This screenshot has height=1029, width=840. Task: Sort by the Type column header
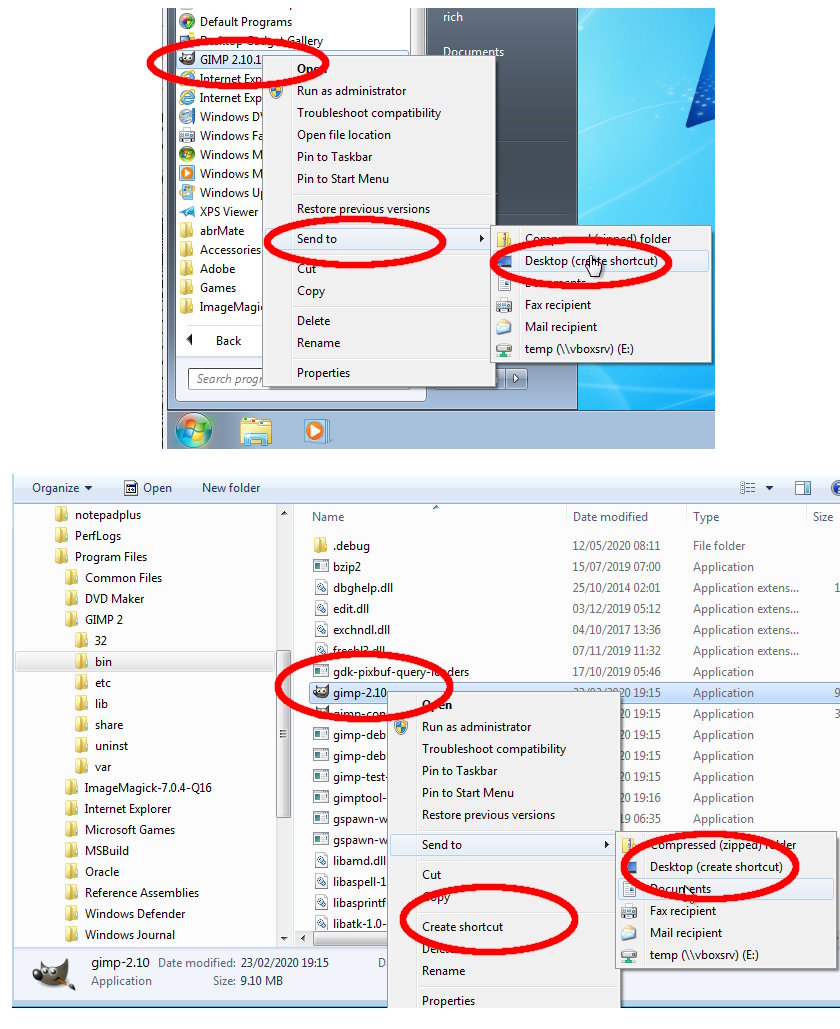[x=706, y=517]
